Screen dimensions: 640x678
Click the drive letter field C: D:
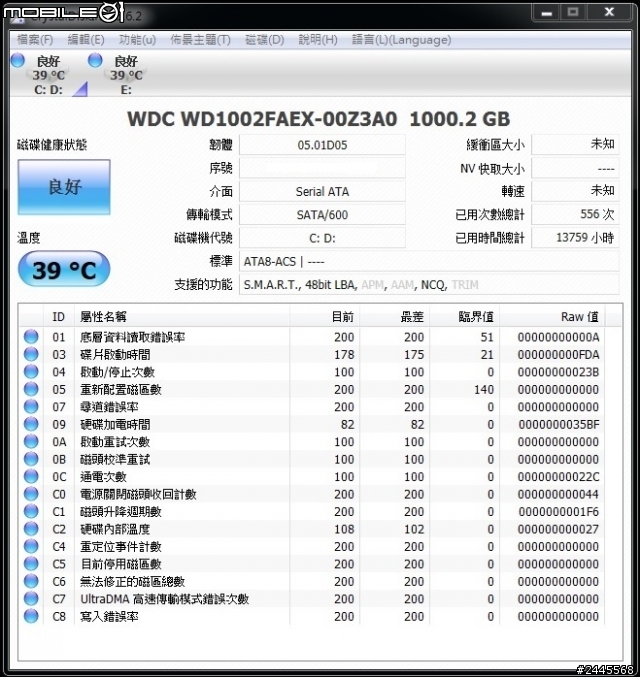322,238
